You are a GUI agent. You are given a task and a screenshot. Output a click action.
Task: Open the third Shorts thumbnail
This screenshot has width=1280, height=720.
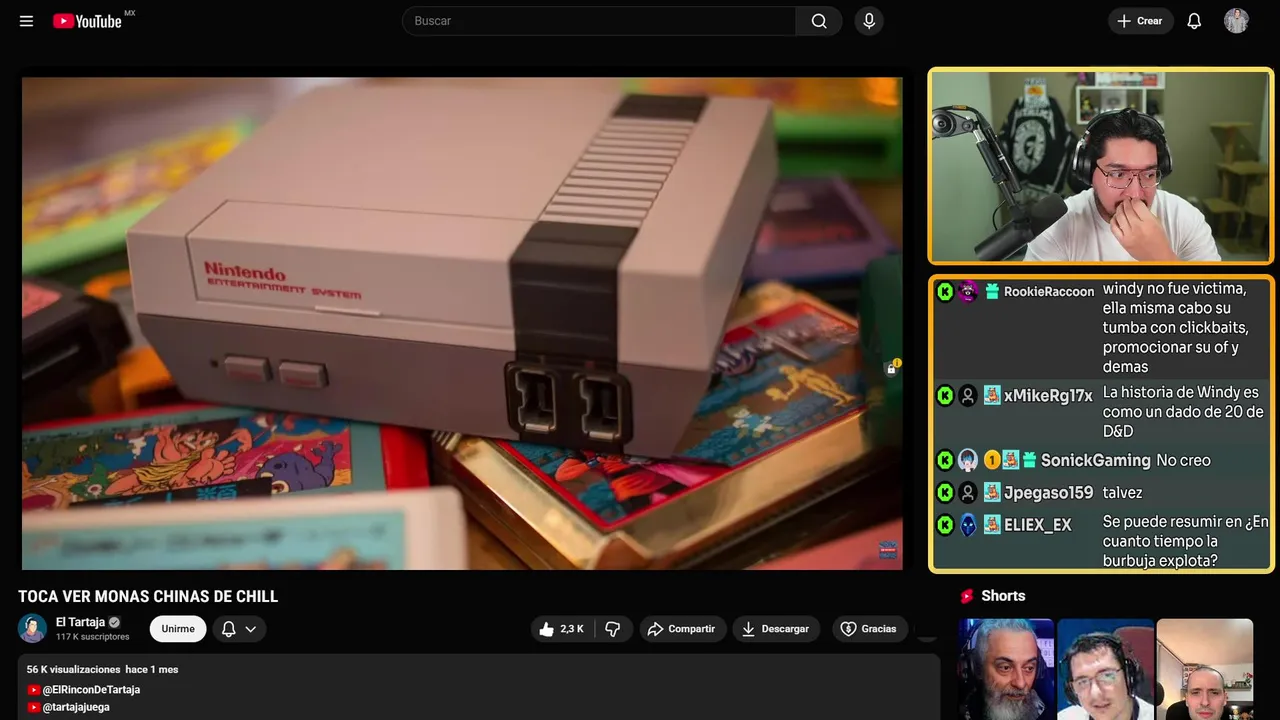[x=1204, y=669]
